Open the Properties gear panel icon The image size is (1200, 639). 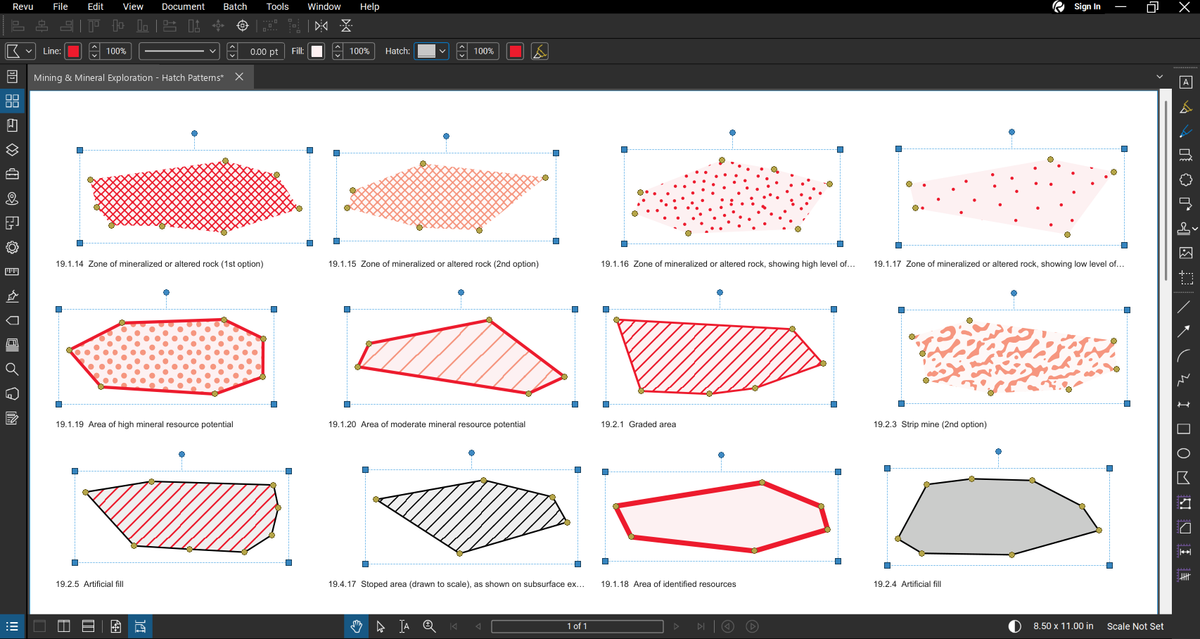click(x=12, y=247)
